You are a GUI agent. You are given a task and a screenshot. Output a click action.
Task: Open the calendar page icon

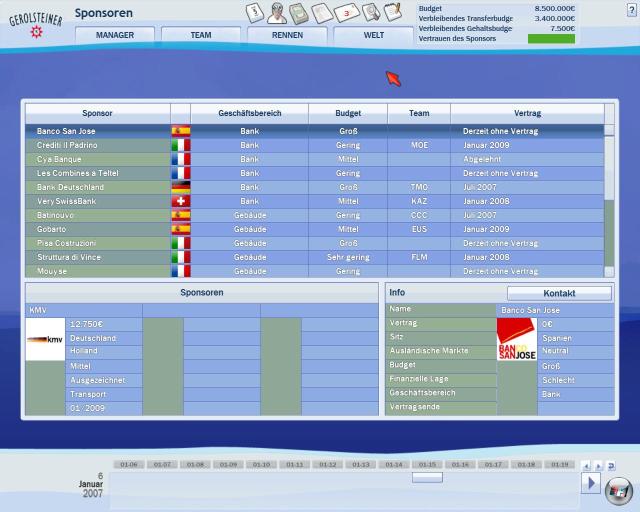254,13
